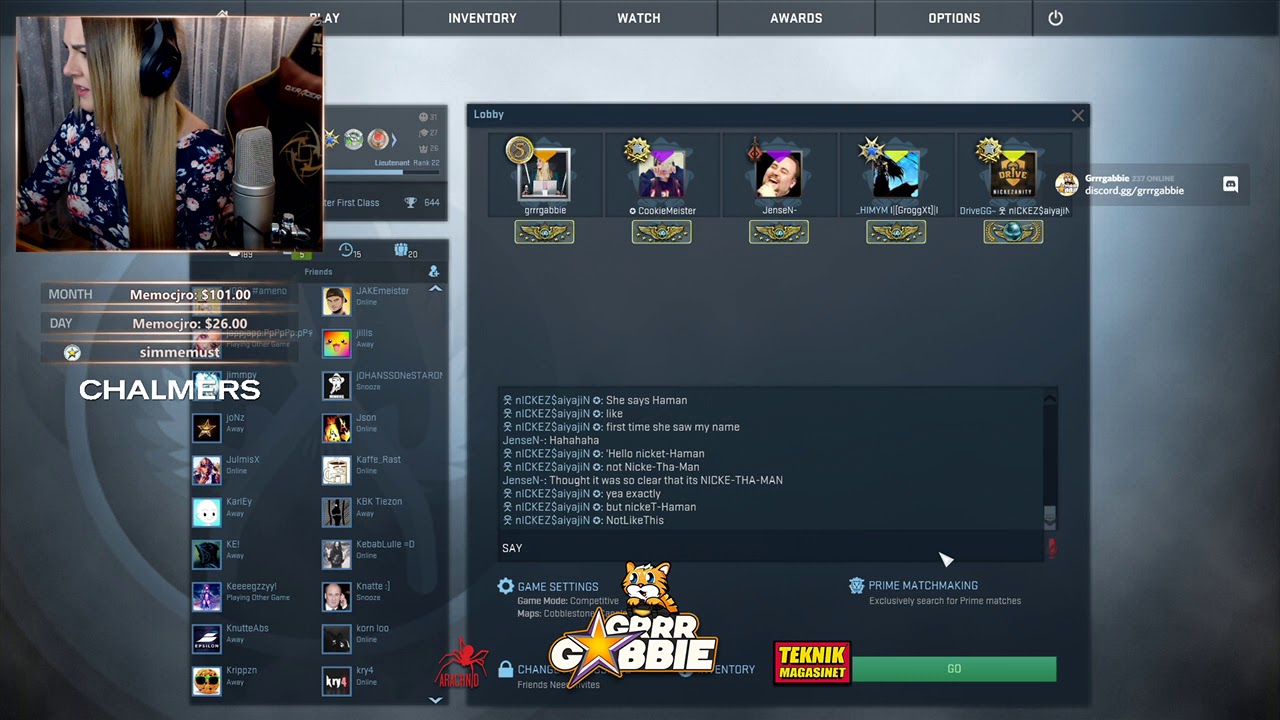Select friend korn loo
Image resolution: width=1280 pixels, height=720 pixels.
click(382, 638)
